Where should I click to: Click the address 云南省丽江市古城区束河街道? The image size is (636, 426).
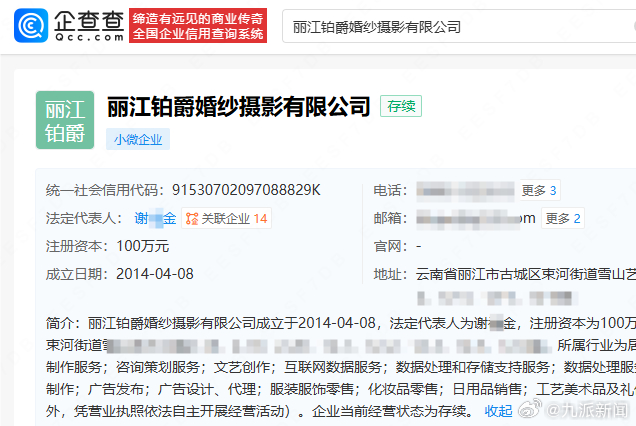pos(526,274)
